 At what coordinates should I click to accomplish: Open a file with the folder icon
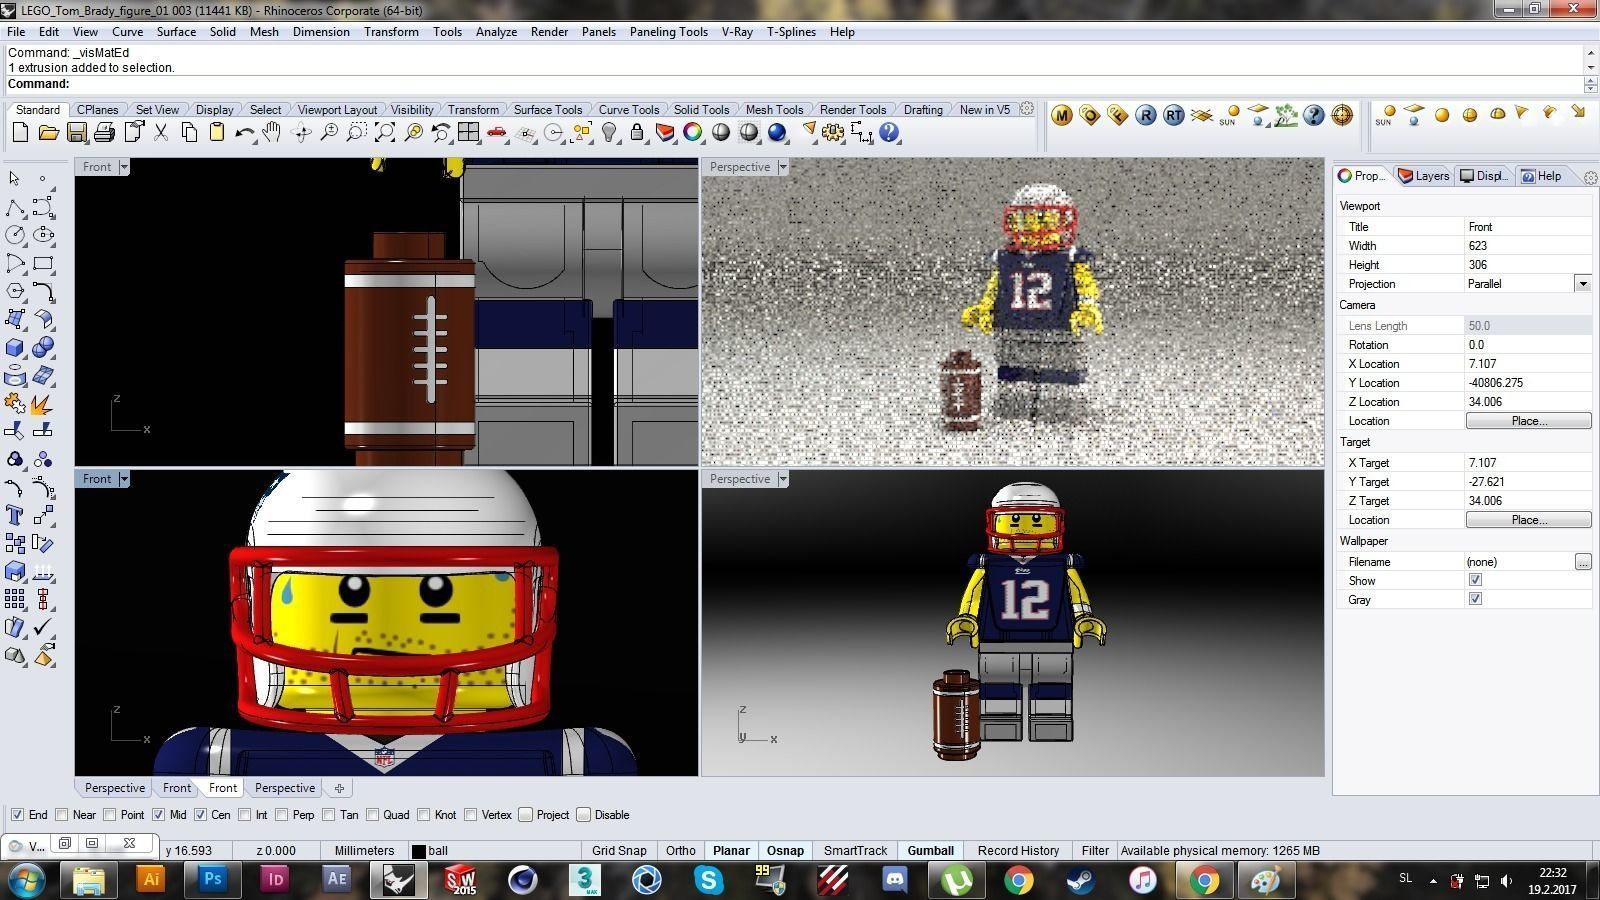[48, 132]
